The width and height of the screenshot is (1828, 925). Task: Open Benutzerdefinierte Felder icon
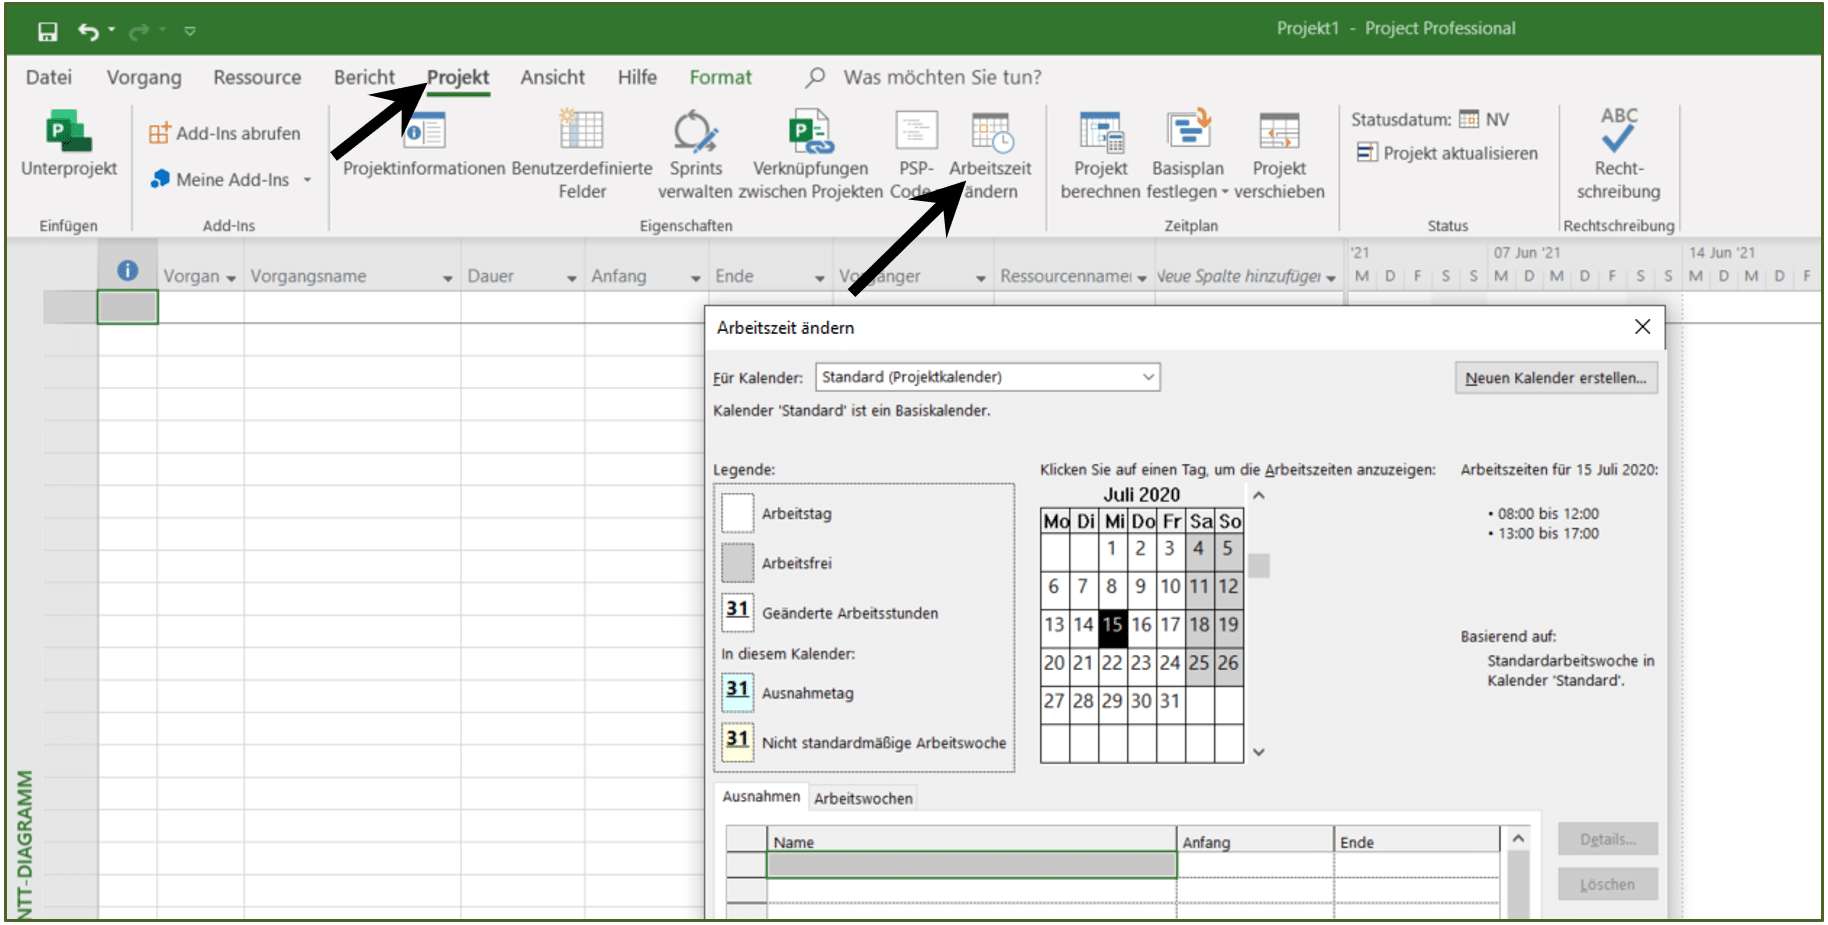582,131
